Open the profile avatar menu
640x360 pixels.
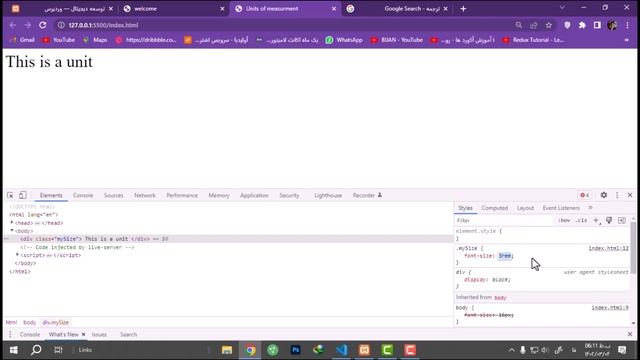pyautogui.click(x=612, y=25)
